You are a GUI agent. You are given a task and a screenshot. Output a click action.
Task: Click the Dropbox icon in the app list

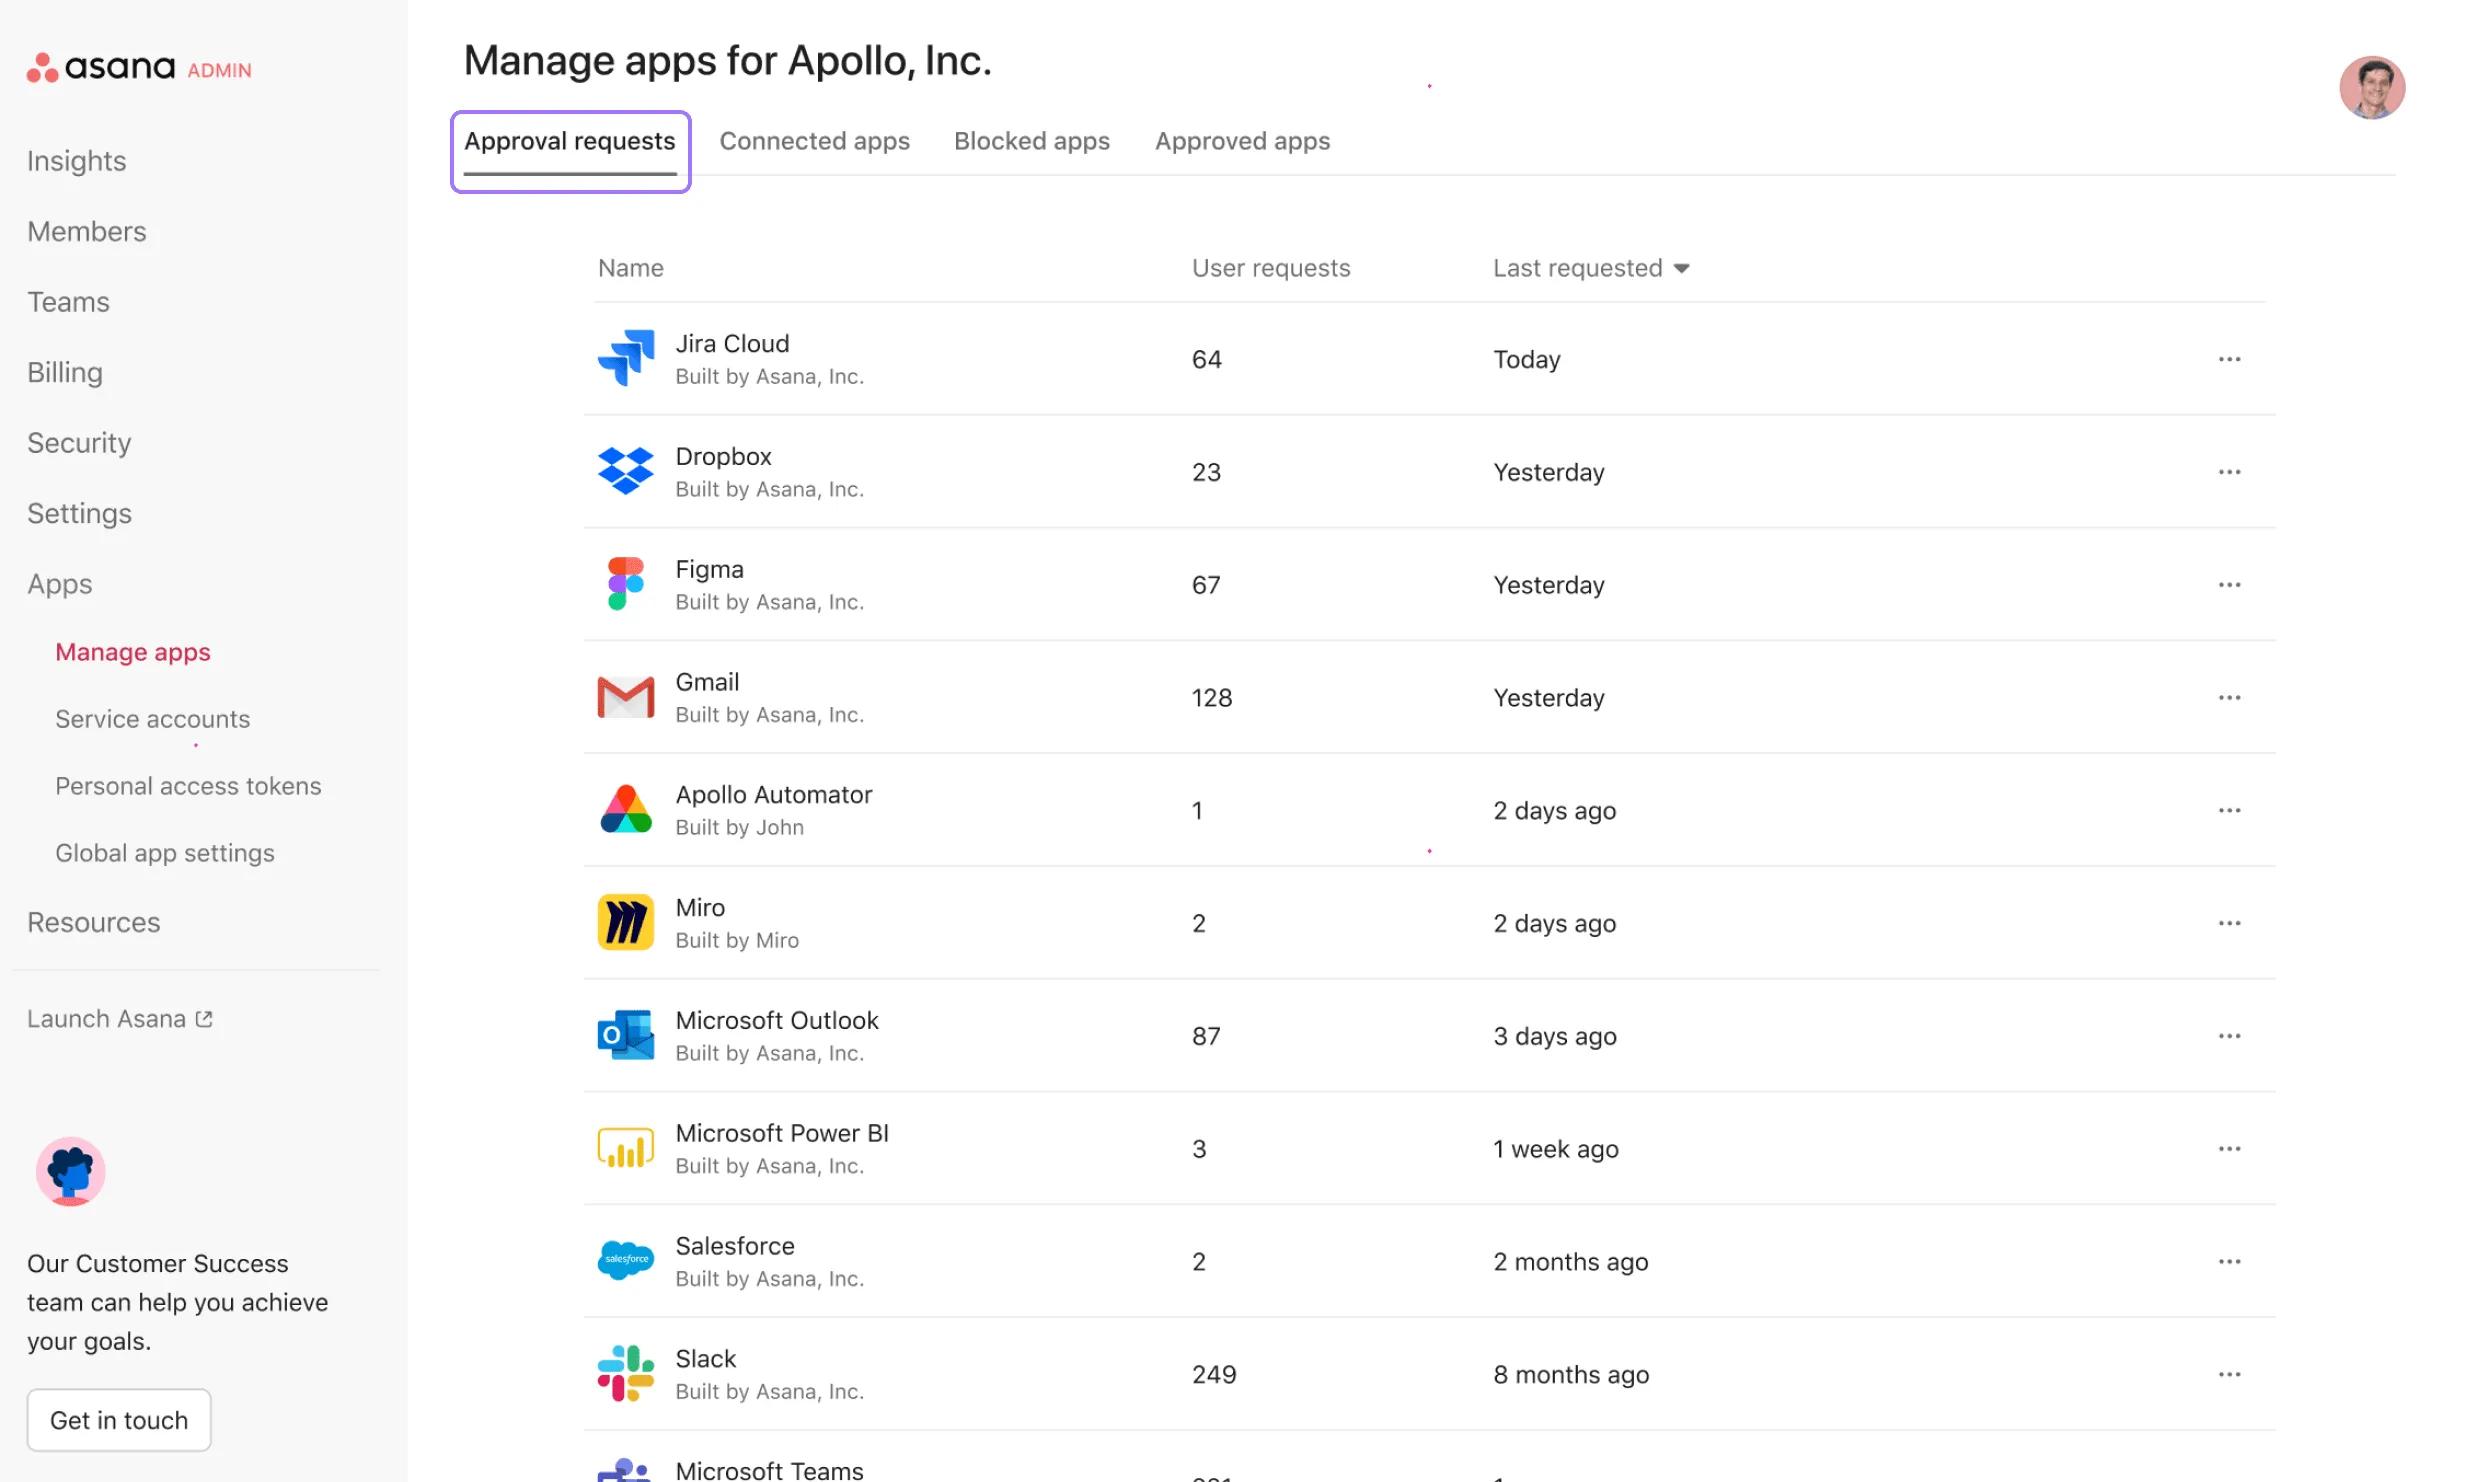625,471
